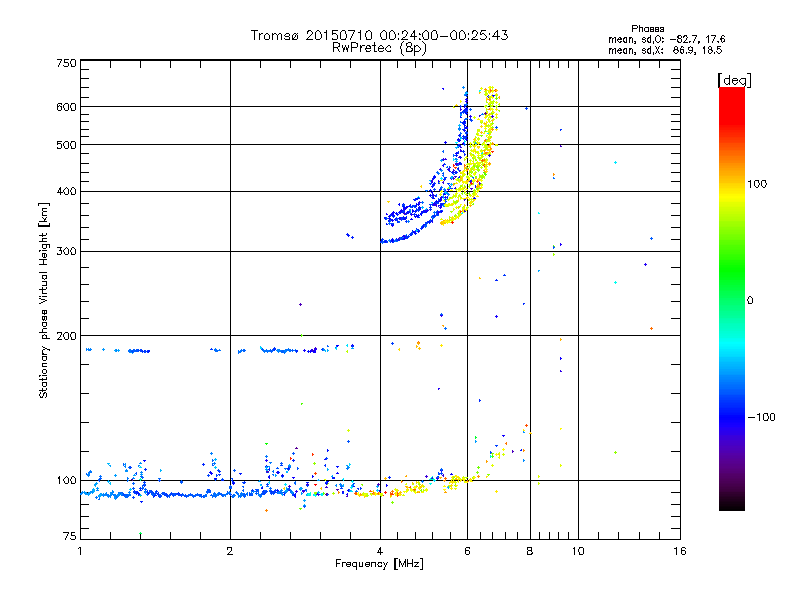800x600 pixels.
Task: Click the colorbar tick label '0'
Action: click(x=749, y=300)
